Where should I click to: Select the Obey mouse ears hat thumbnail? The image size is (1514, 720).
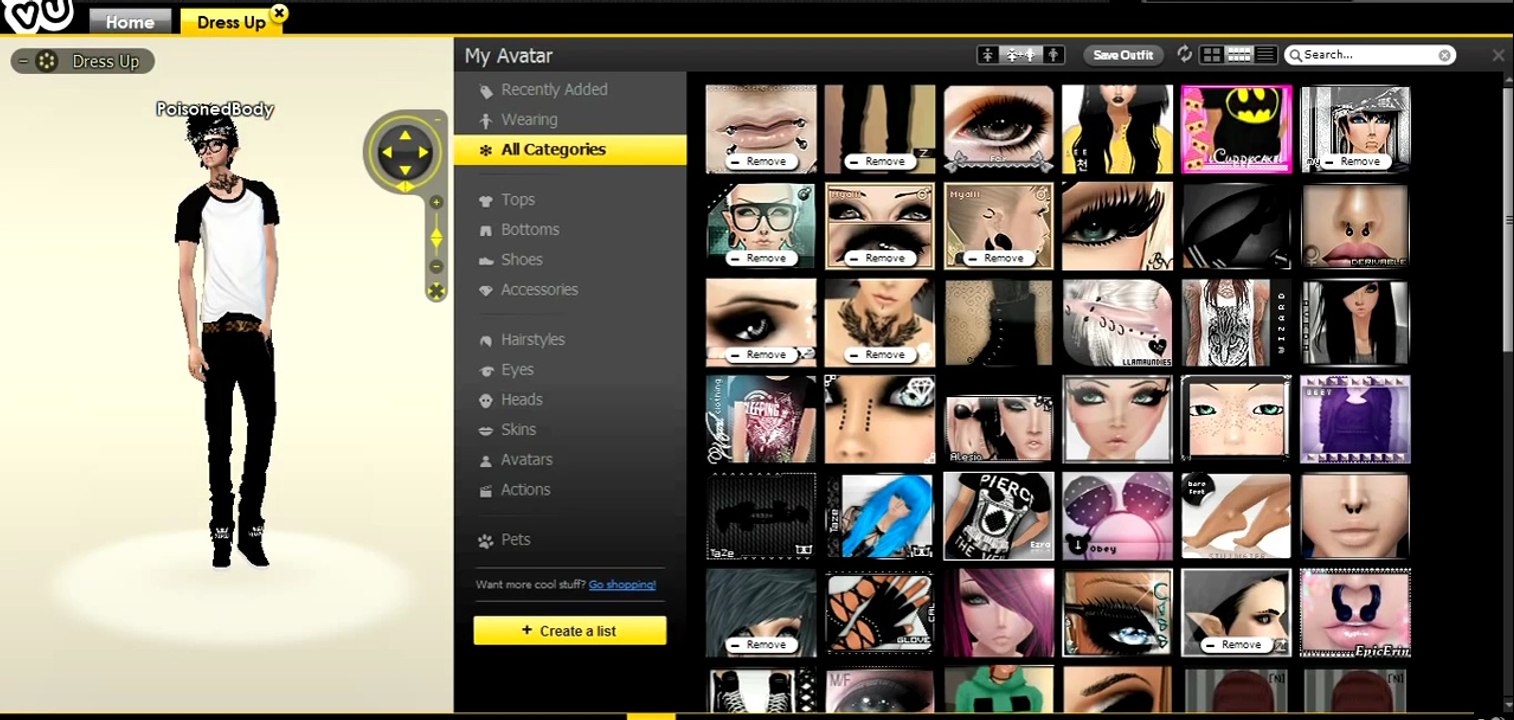tap(1117, 516)
